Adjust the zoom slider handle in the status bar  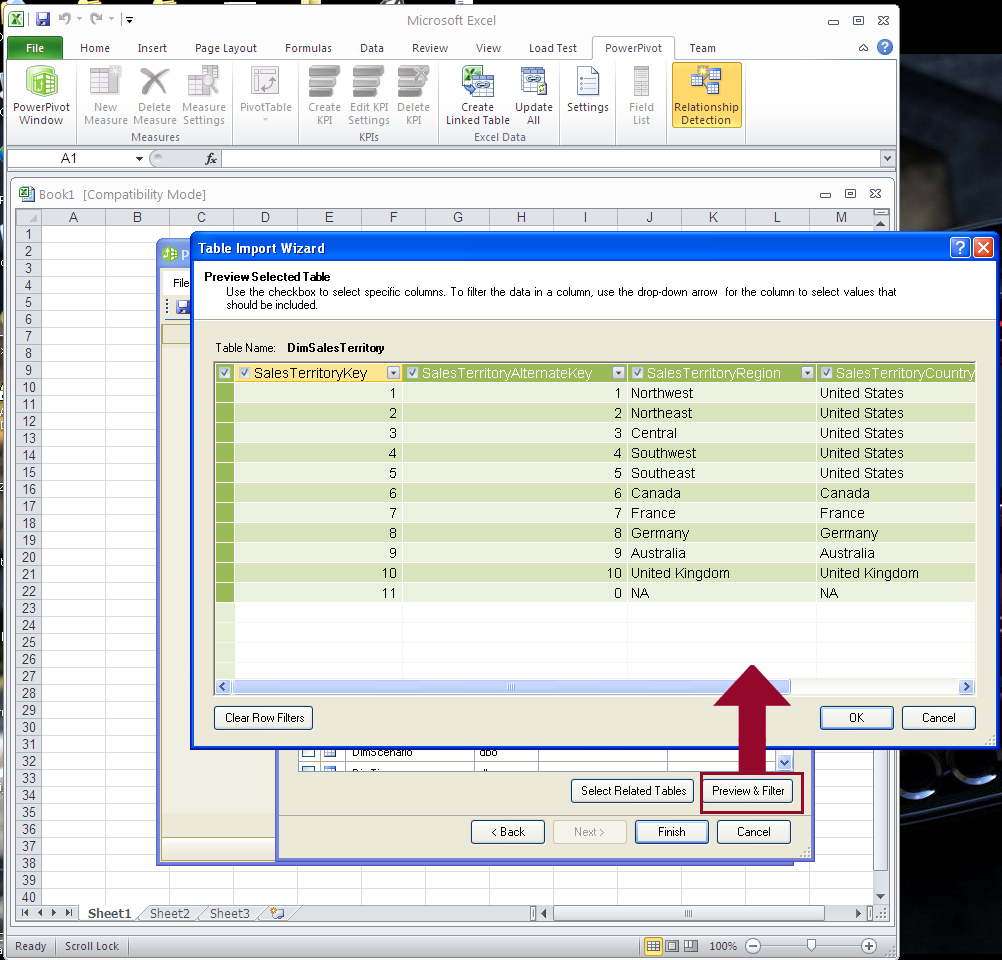click(811, 946)
